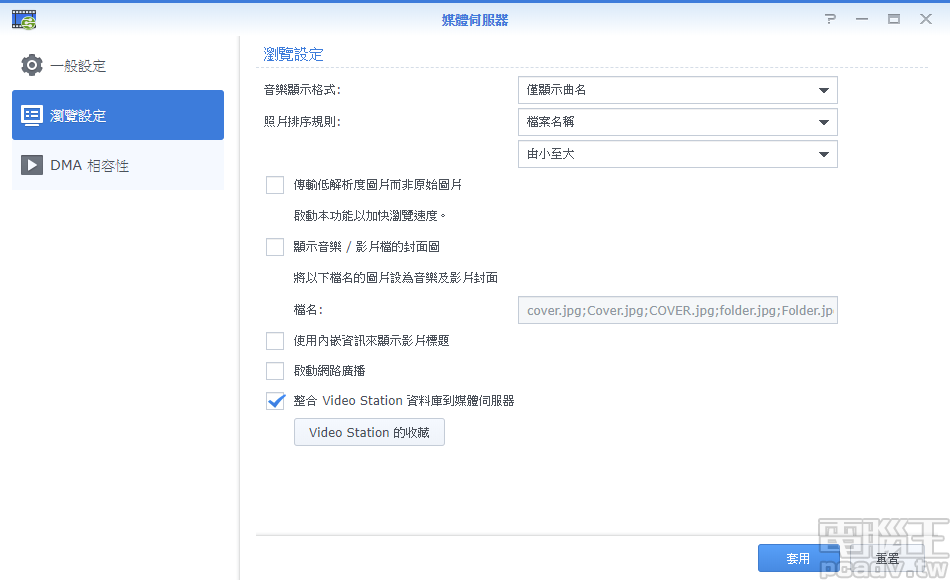Maximize the 媒體伺服器 window
This screenshot has height=580, width=950.
tap(893, 18)
